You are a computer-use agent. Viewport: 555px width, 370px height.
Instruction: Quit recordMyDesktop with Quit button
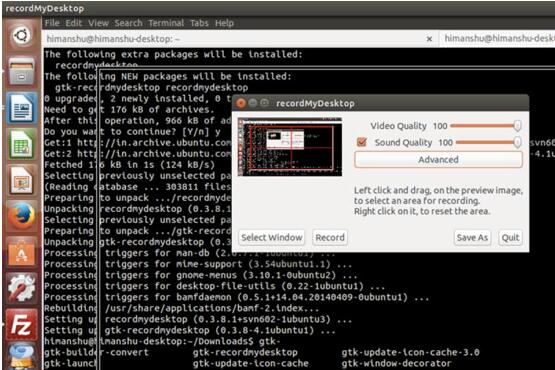[x=510, y=238]
